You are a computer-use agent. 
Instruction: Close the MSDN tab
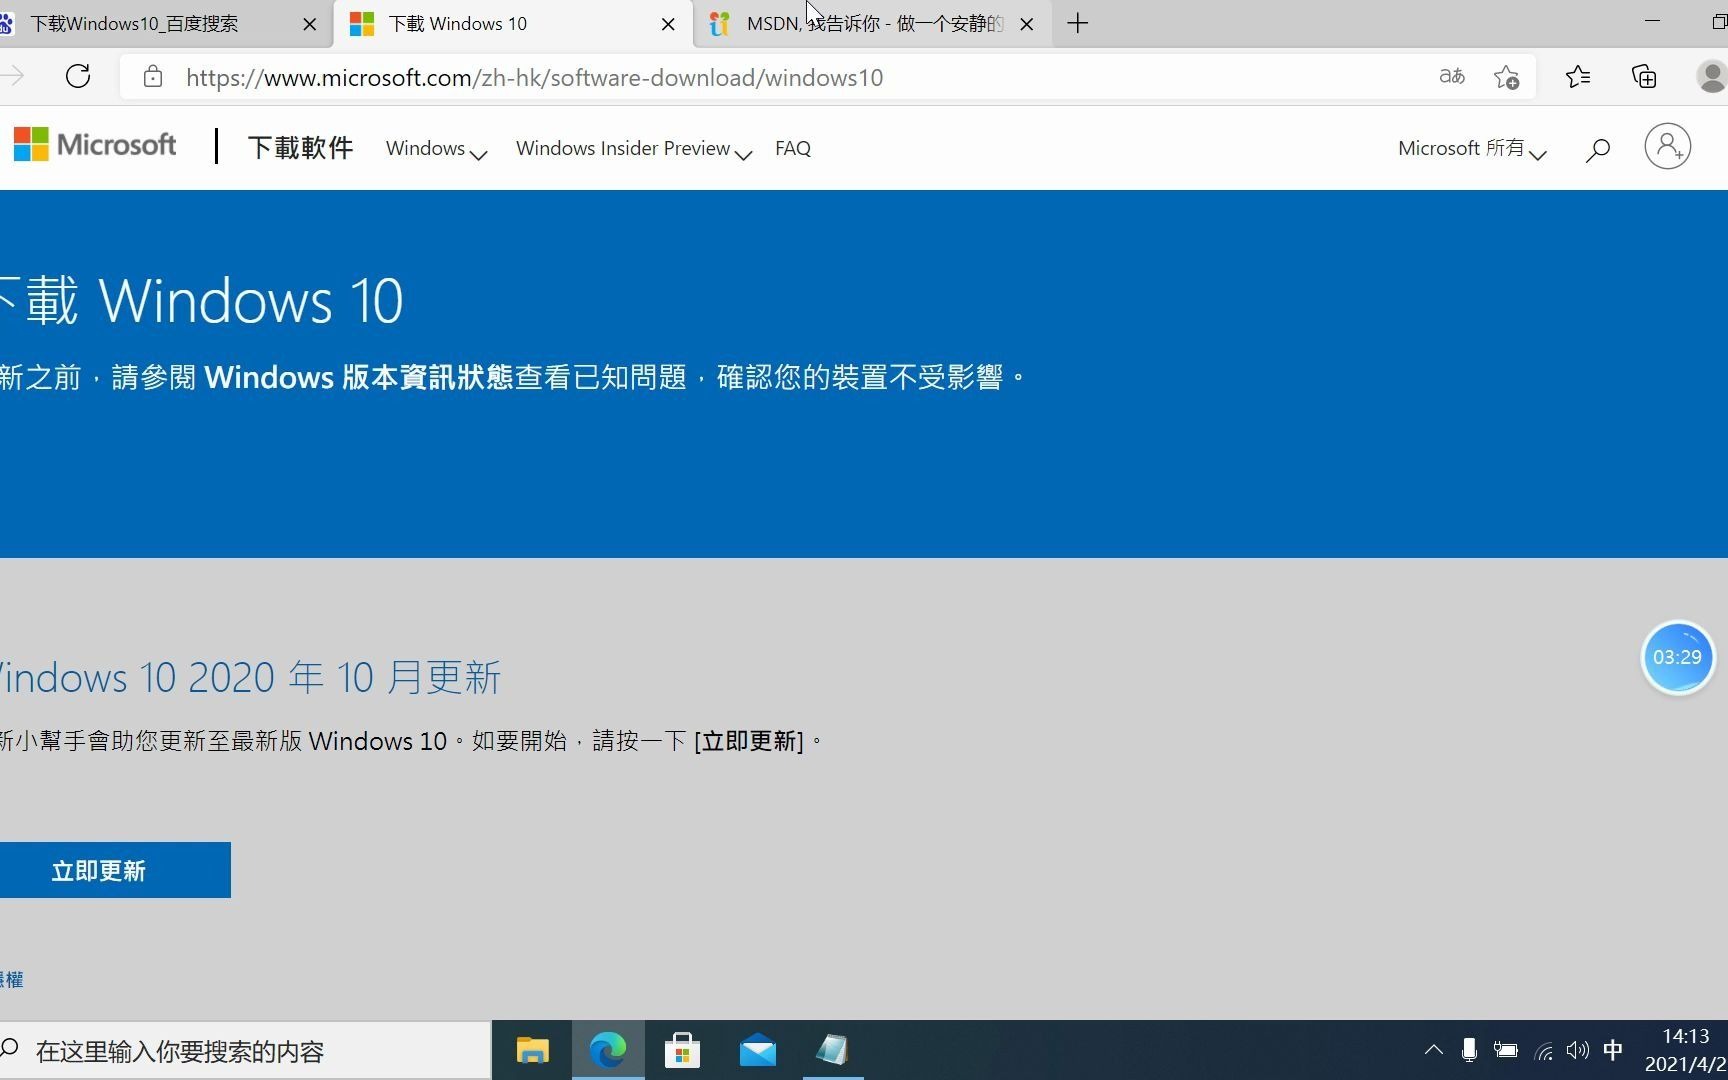1026,24
